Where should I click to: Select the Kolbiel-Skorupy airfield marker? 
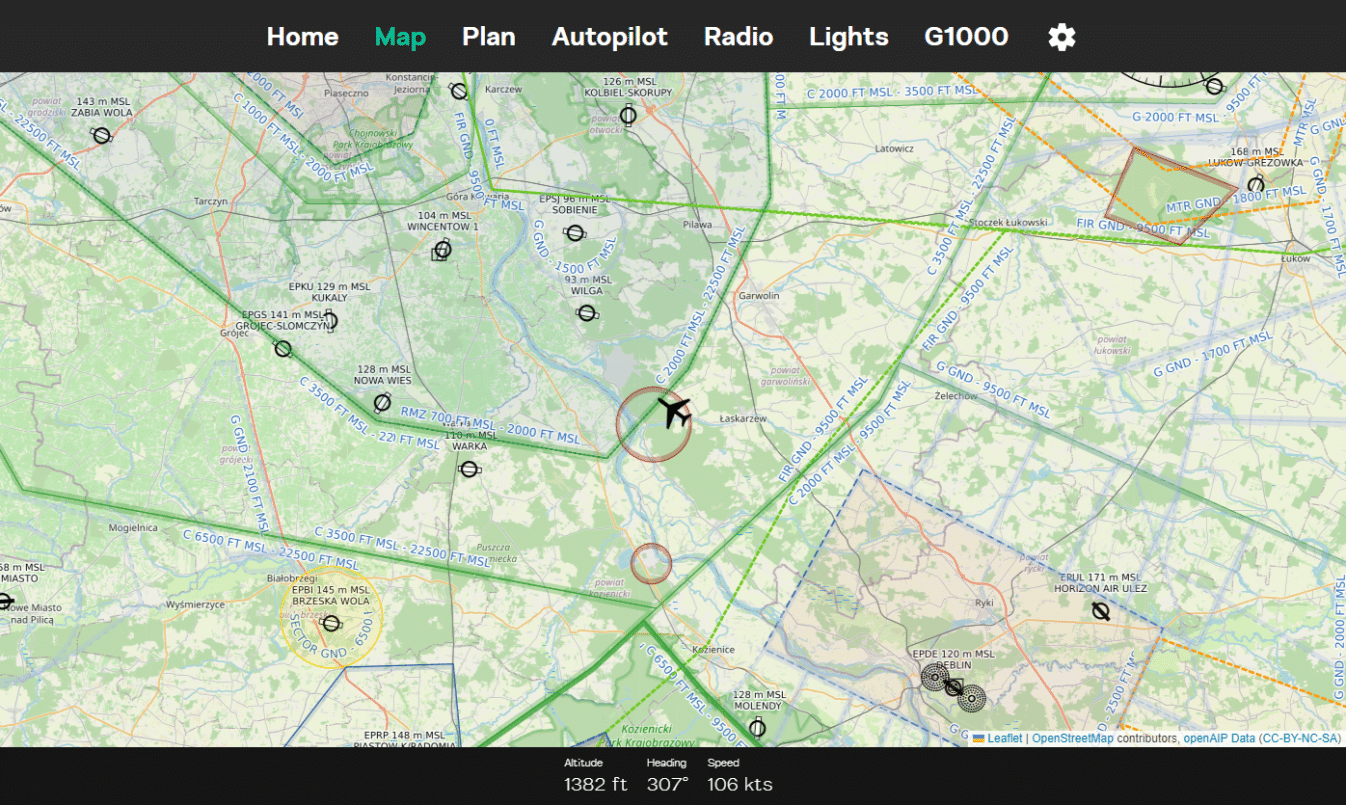coord(628,115)
